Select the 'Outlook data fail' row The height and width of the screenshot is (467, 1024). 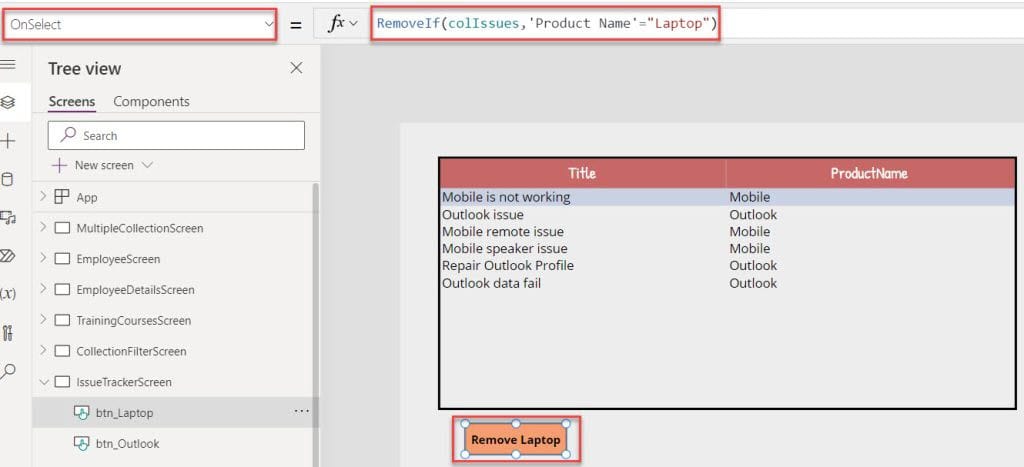[x=727, y=283]
